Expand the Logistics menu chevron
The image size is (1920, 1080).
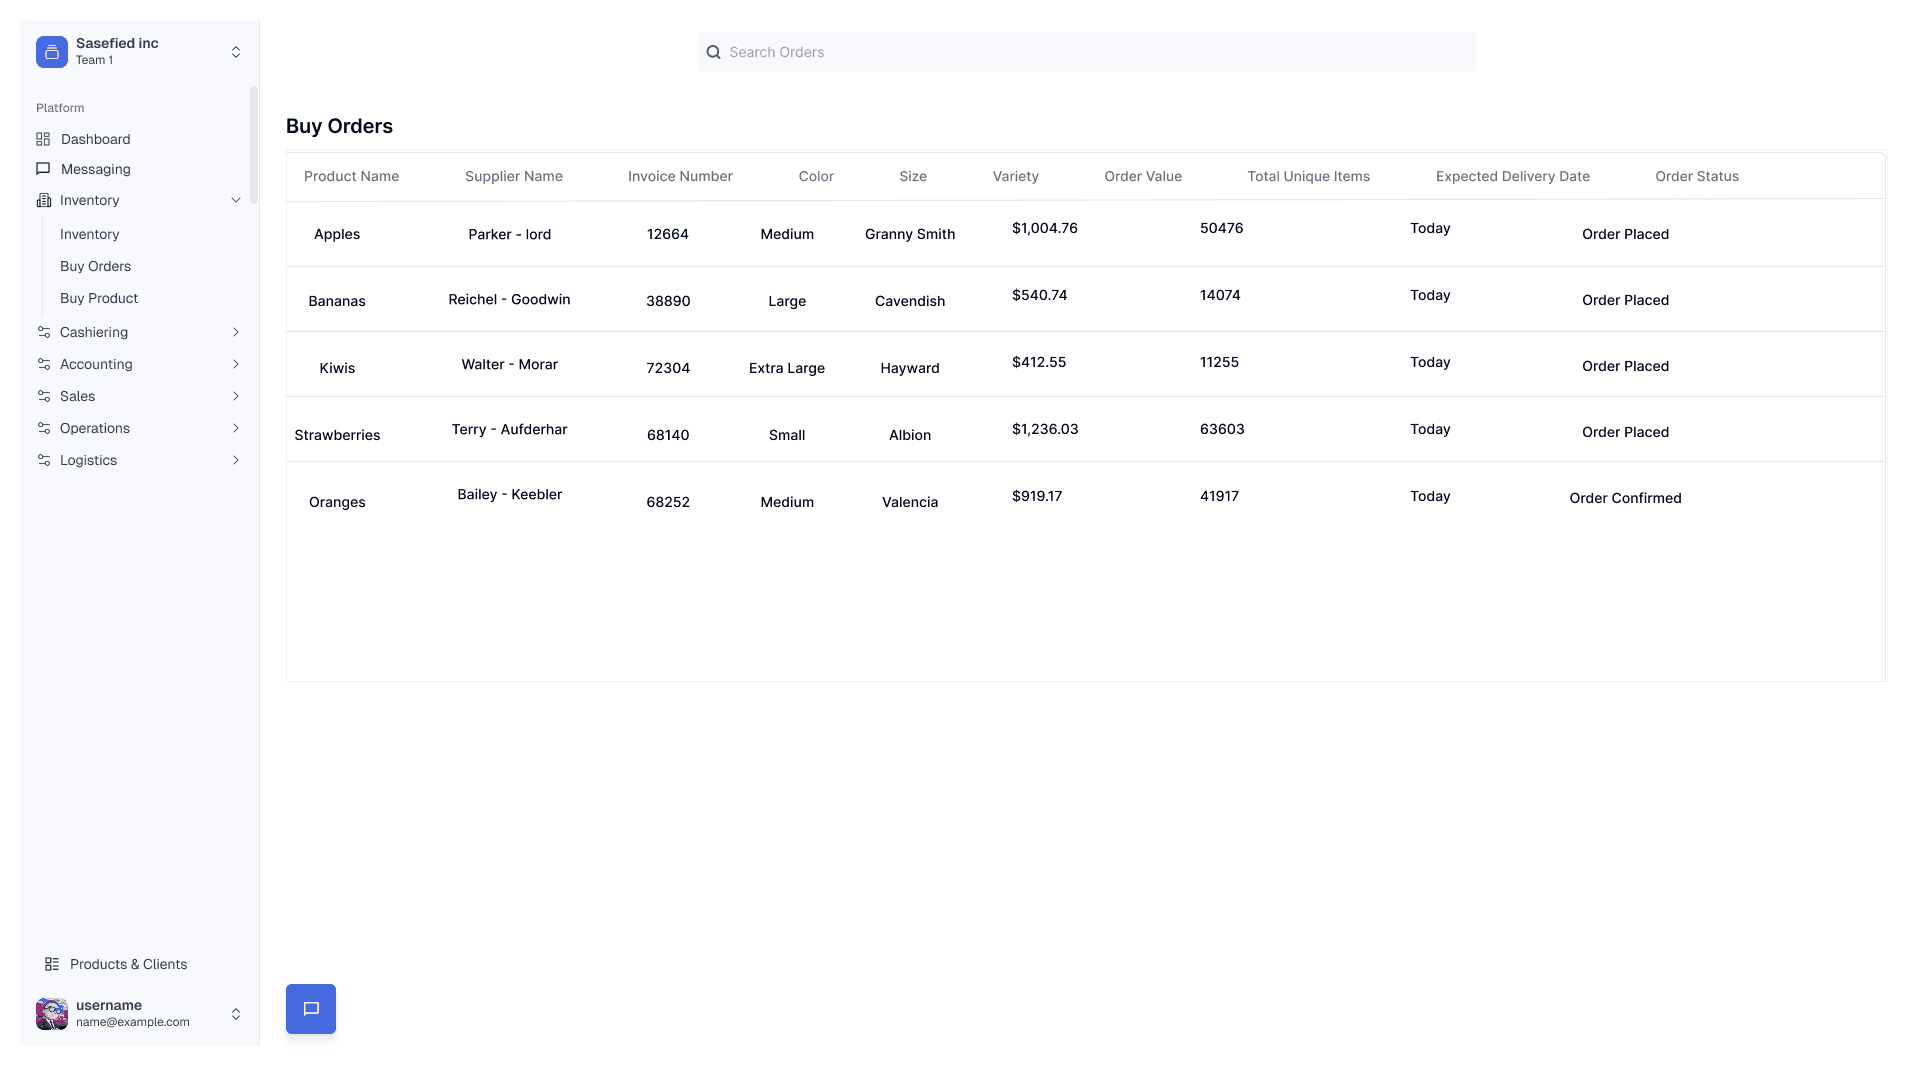coord(236,460)
